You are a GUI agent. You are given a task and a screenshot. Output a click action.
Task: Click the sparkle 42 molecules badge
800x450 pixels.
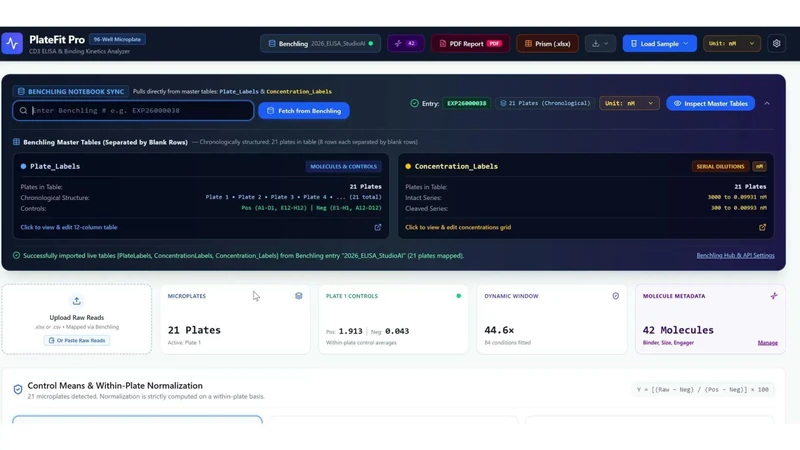(x=406, y=44)
